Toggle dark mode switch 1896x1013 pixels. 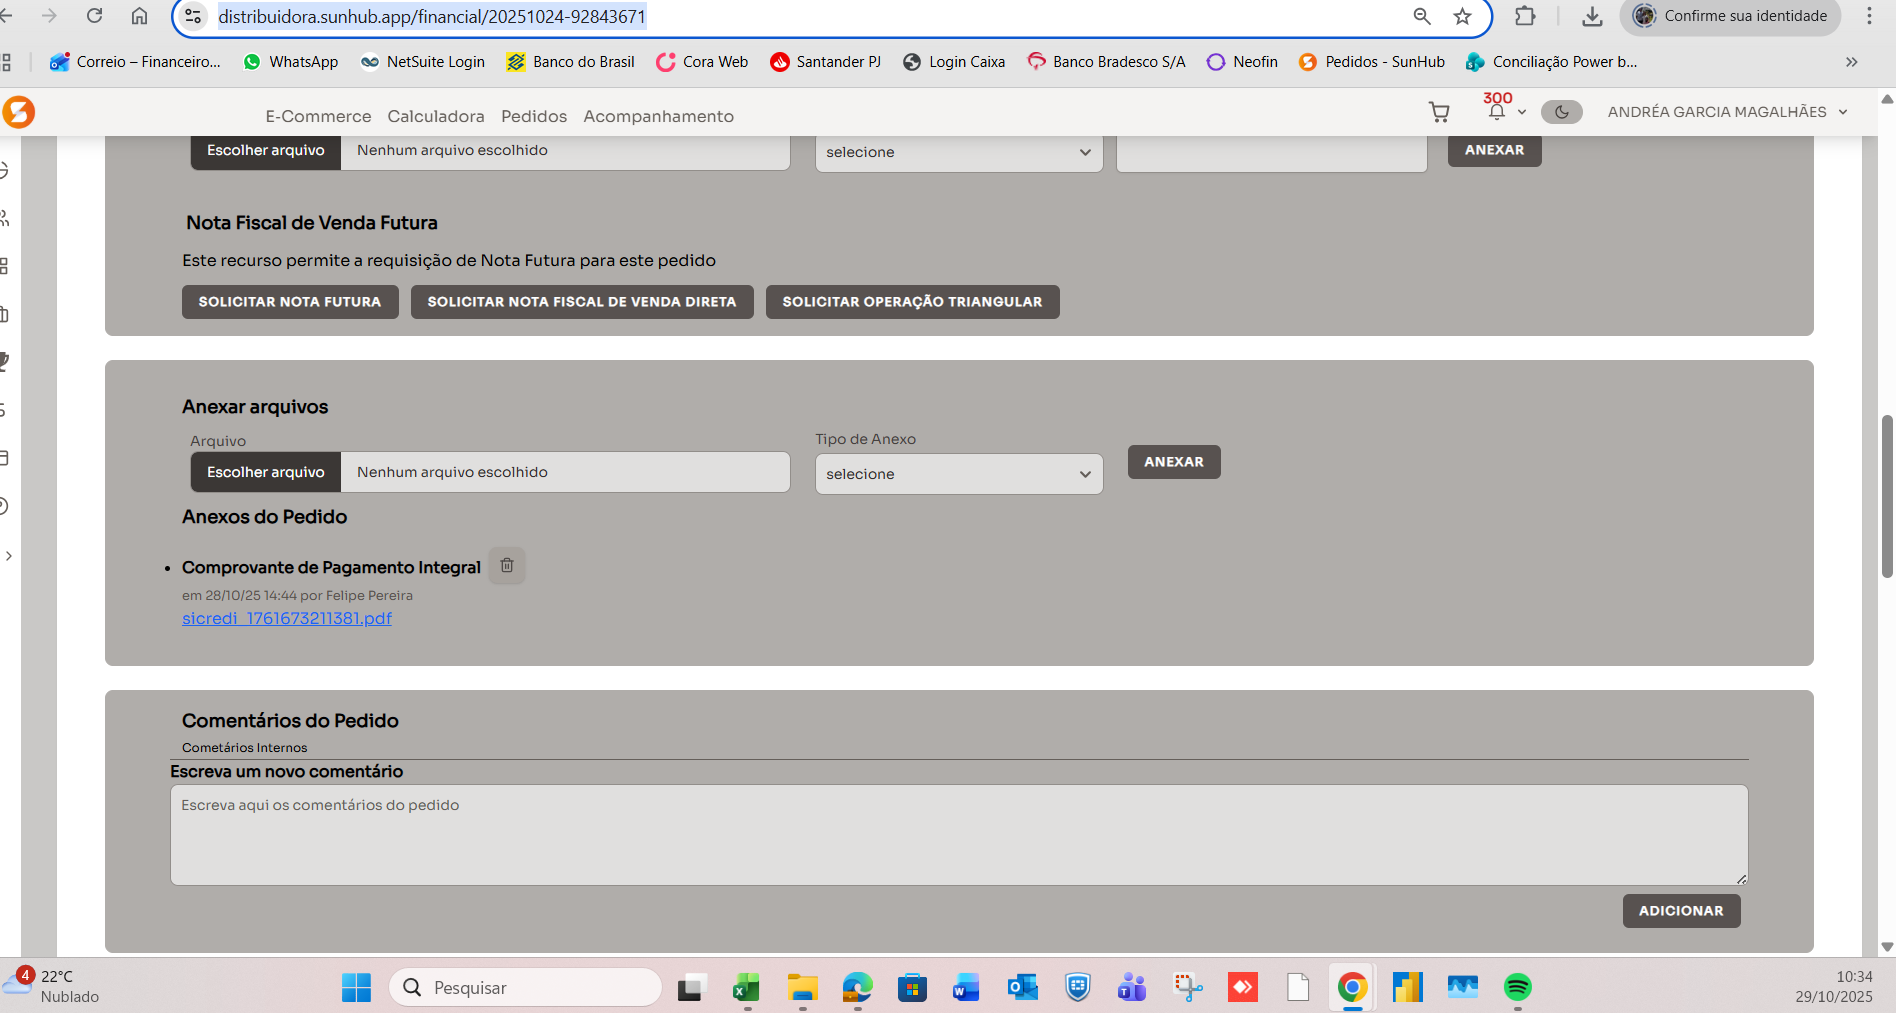1561,112
